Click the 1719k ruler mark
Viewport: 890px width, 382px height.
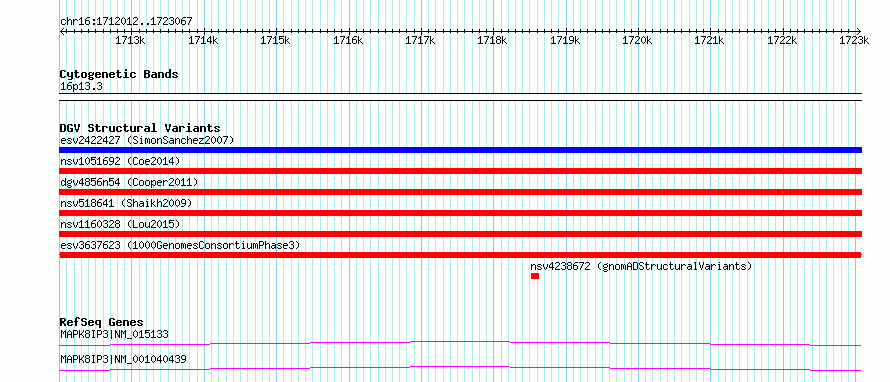(565, 40)
